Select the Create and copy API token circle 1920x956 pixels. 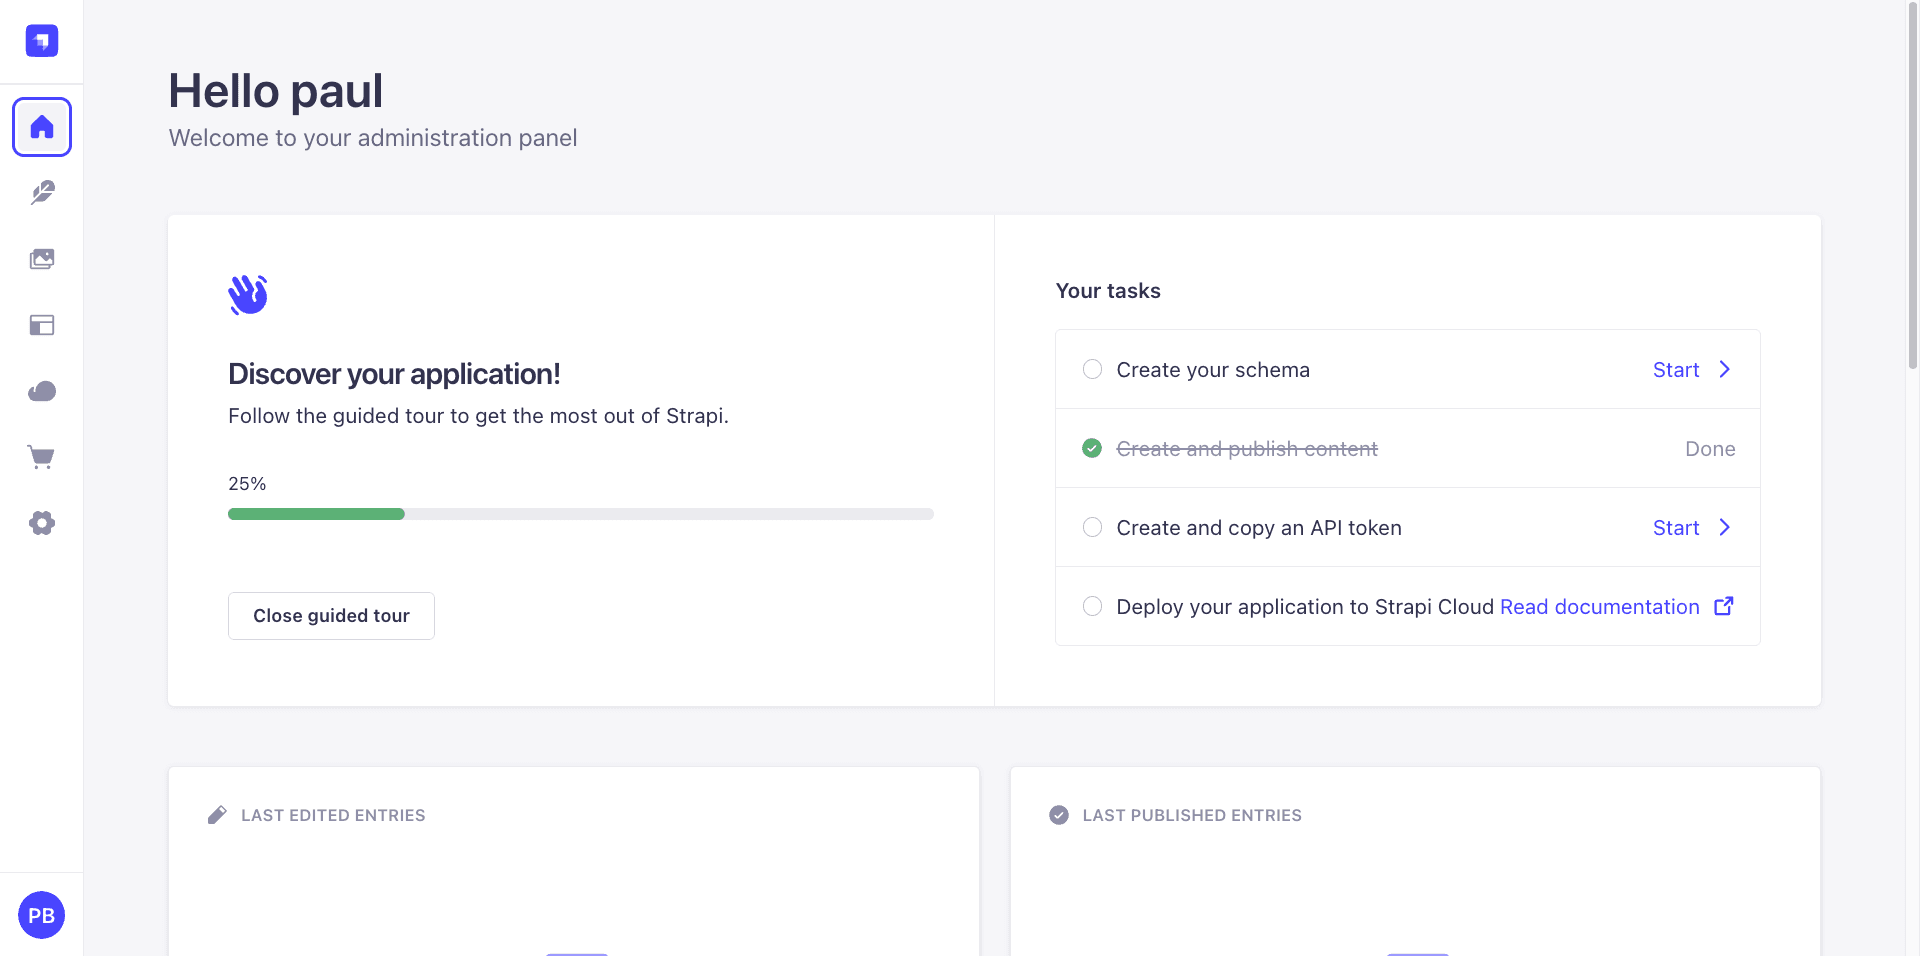(x=1092, y=527)
